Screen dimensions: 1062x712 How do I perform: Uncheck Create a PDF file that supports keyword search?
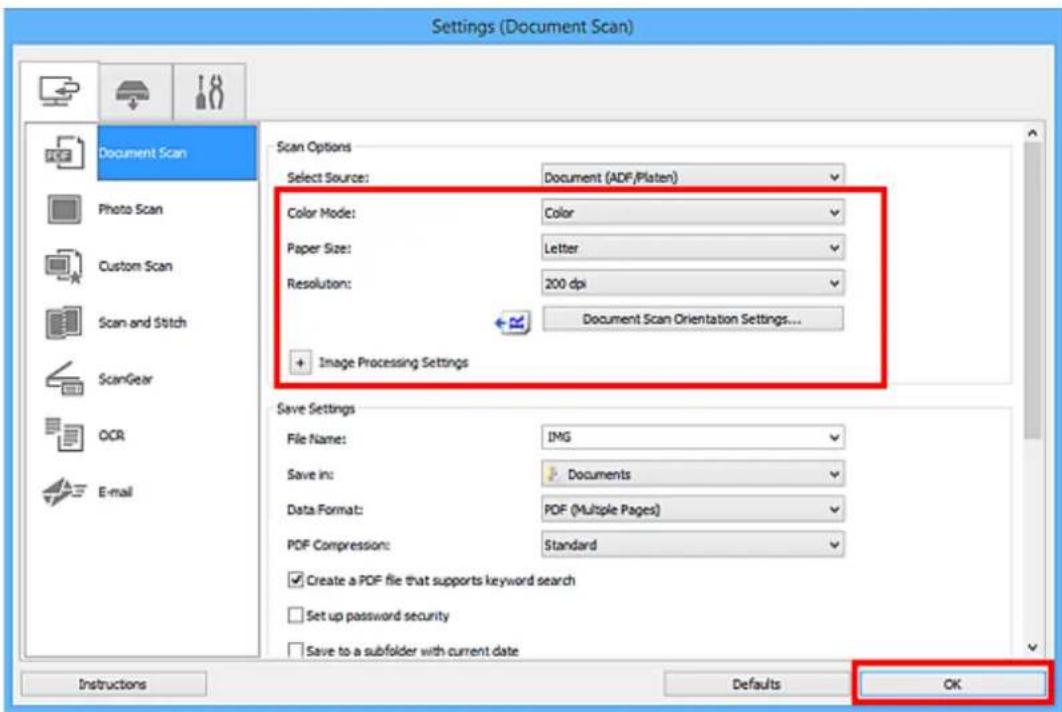[295, 580]
